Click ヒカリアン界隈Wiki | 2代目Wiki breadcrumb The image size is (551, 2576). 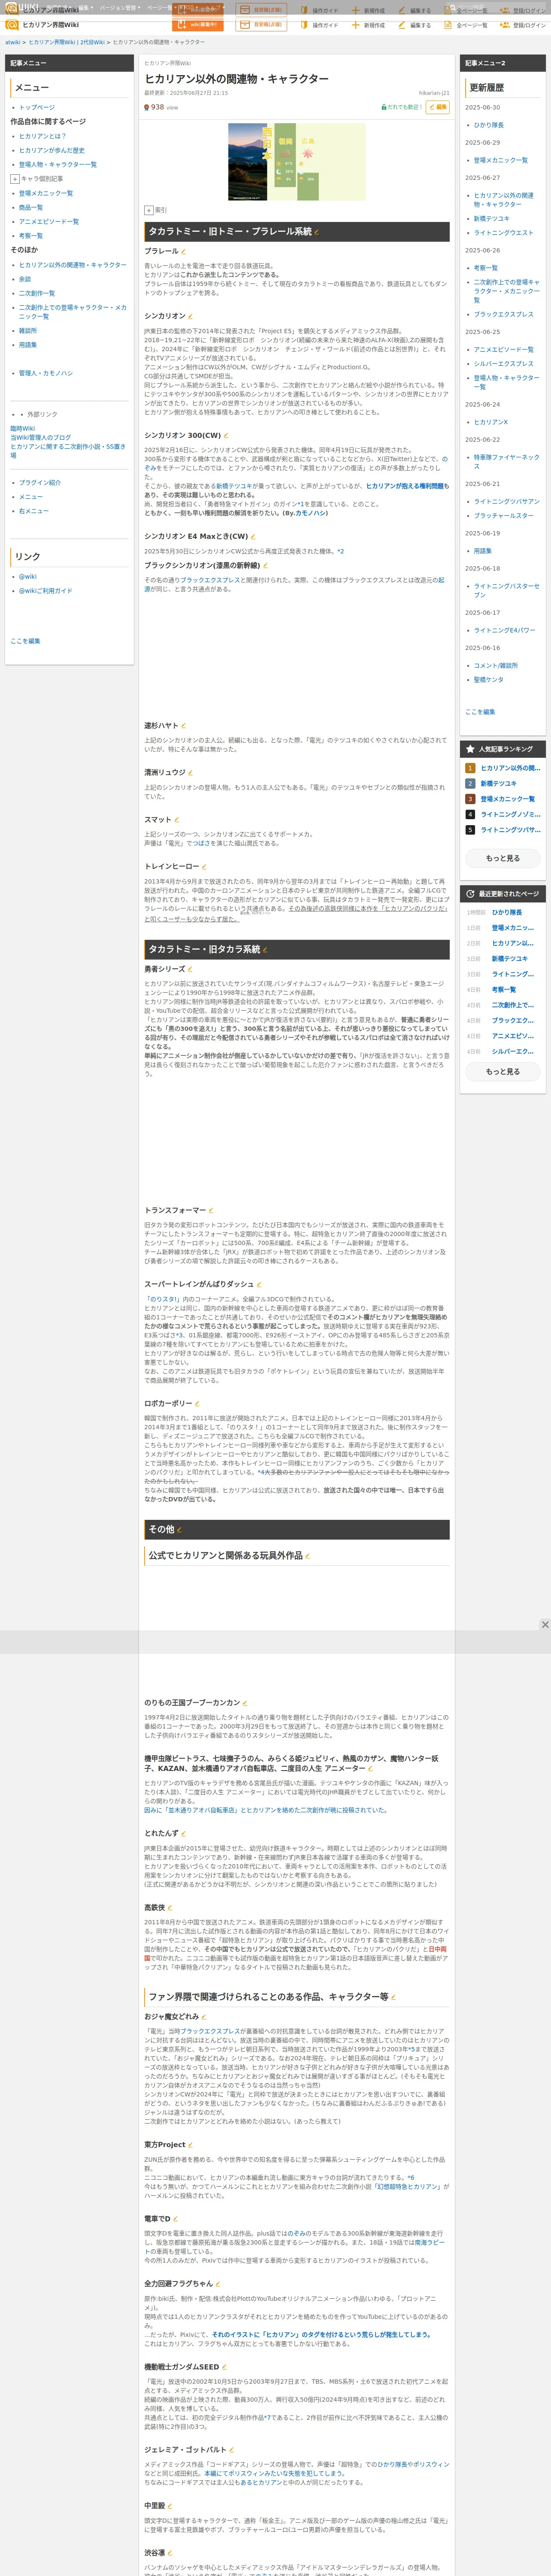[66, 43]
